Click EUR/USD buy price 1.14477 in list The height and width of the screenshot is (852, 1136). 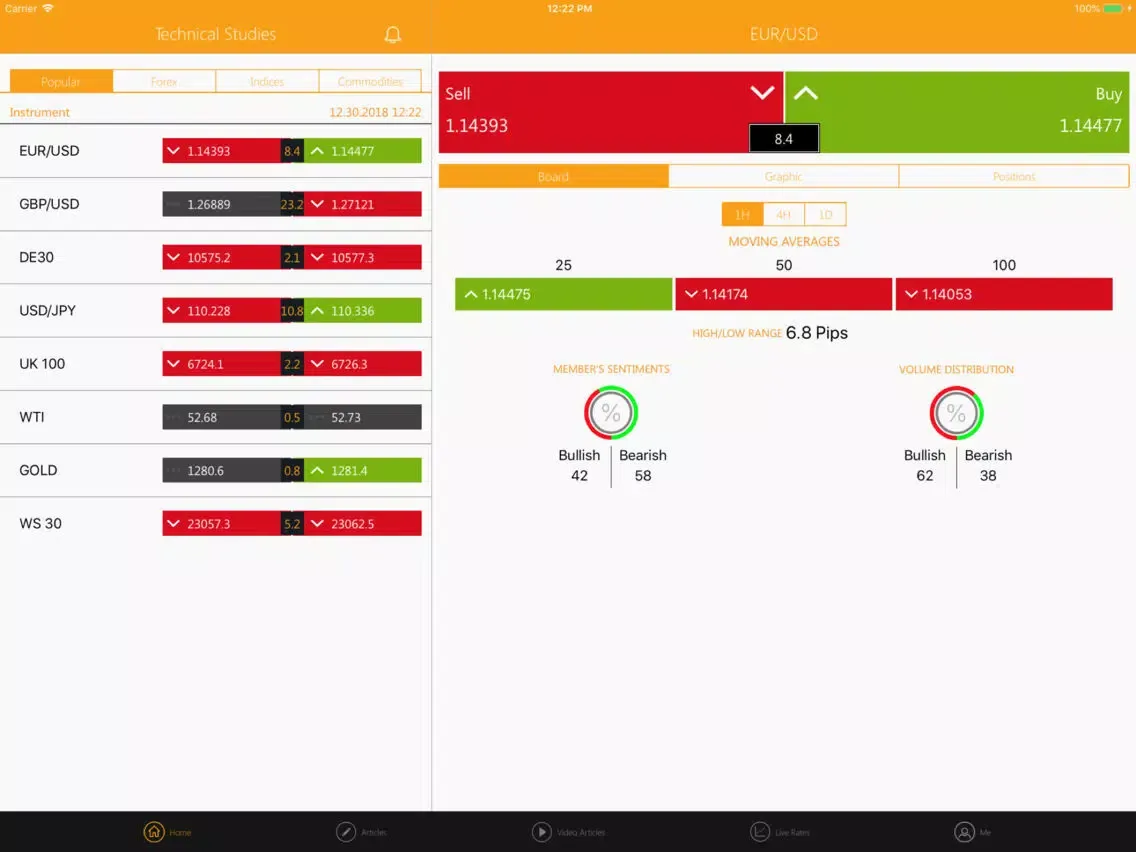coord(362,151)
